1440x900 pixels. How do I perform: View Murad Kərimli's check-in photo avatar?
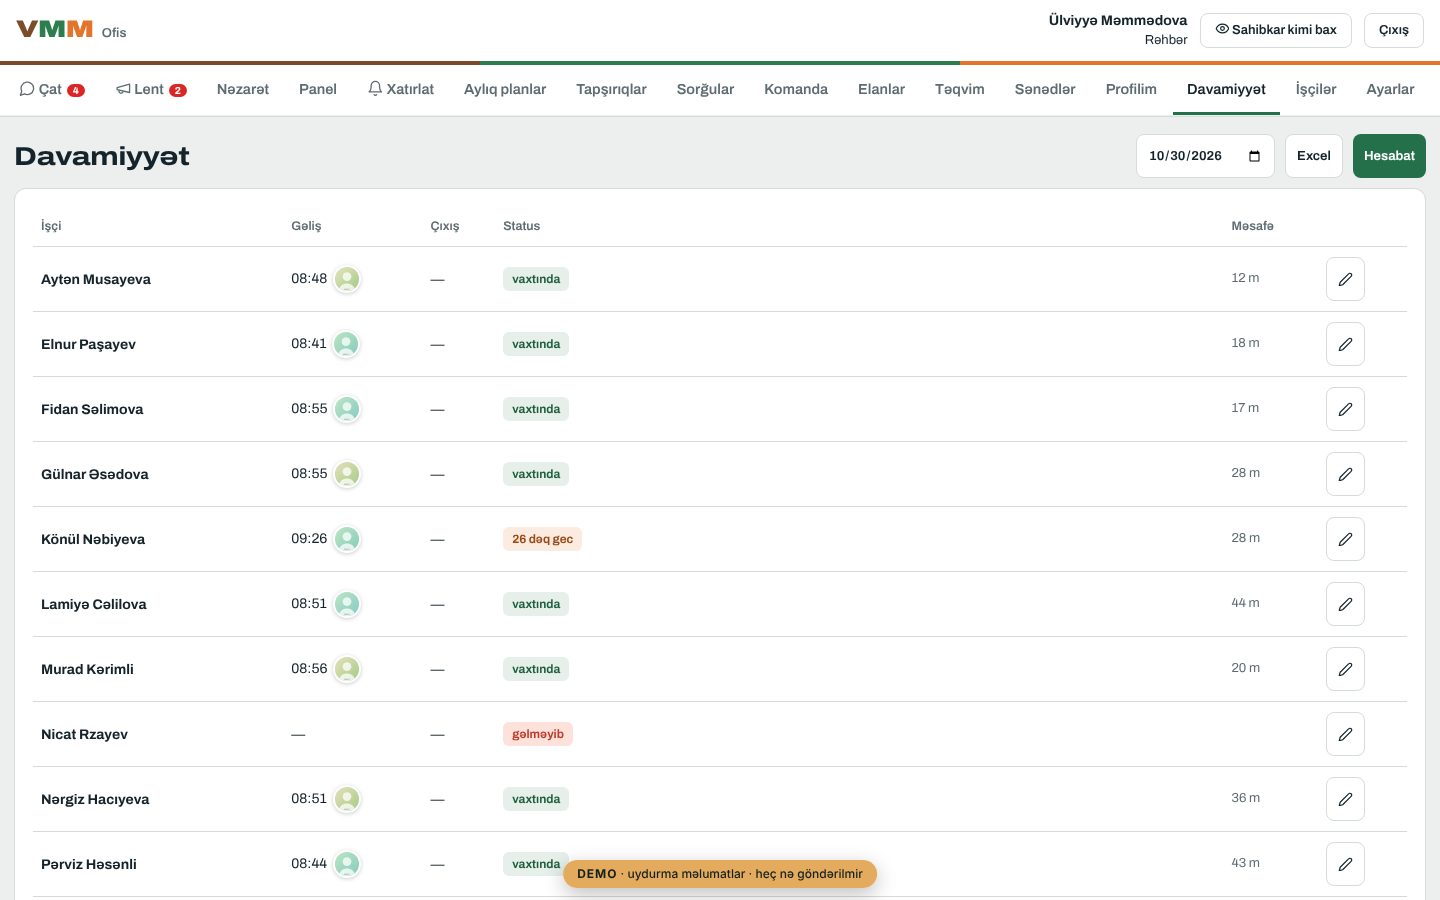[x=347, y=669]
